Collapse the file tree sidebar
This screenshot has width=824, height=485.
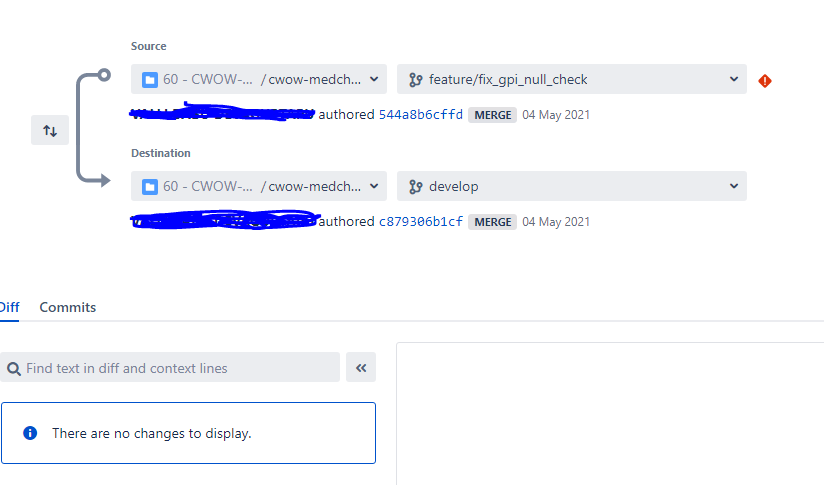(361, 367)
